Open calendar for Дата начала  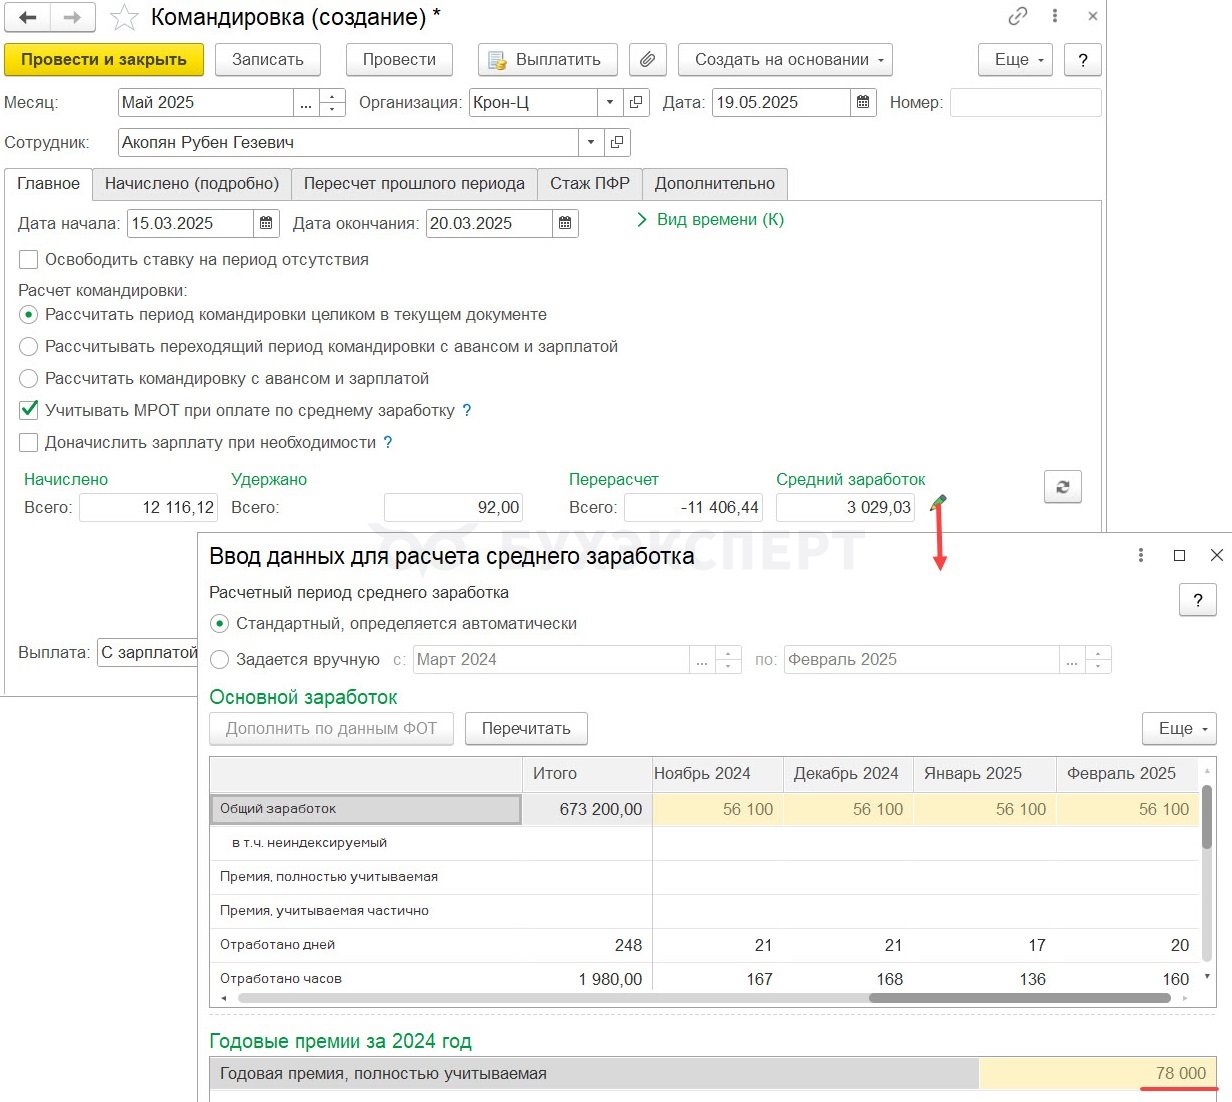point(266,224)
